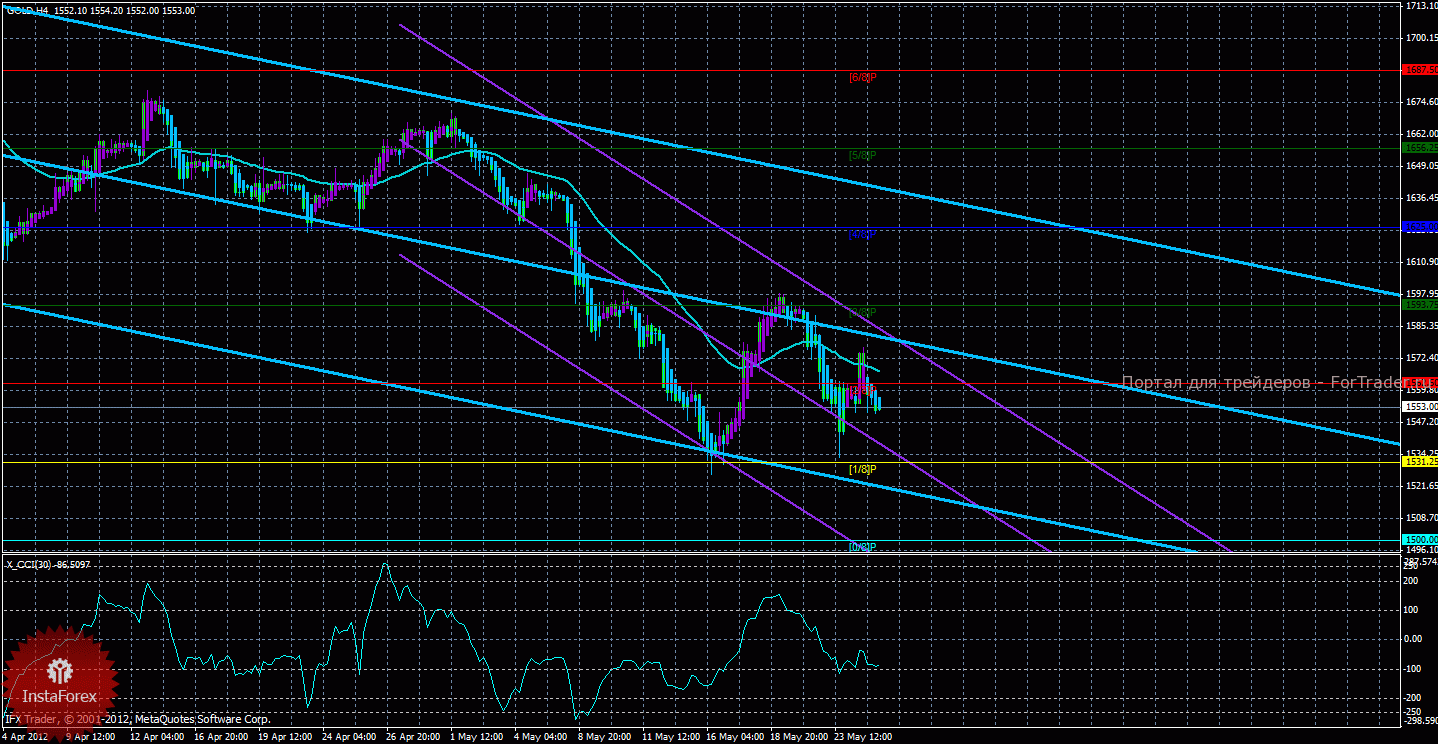Click the 23 May 12:00 time label

click(863, 736)
